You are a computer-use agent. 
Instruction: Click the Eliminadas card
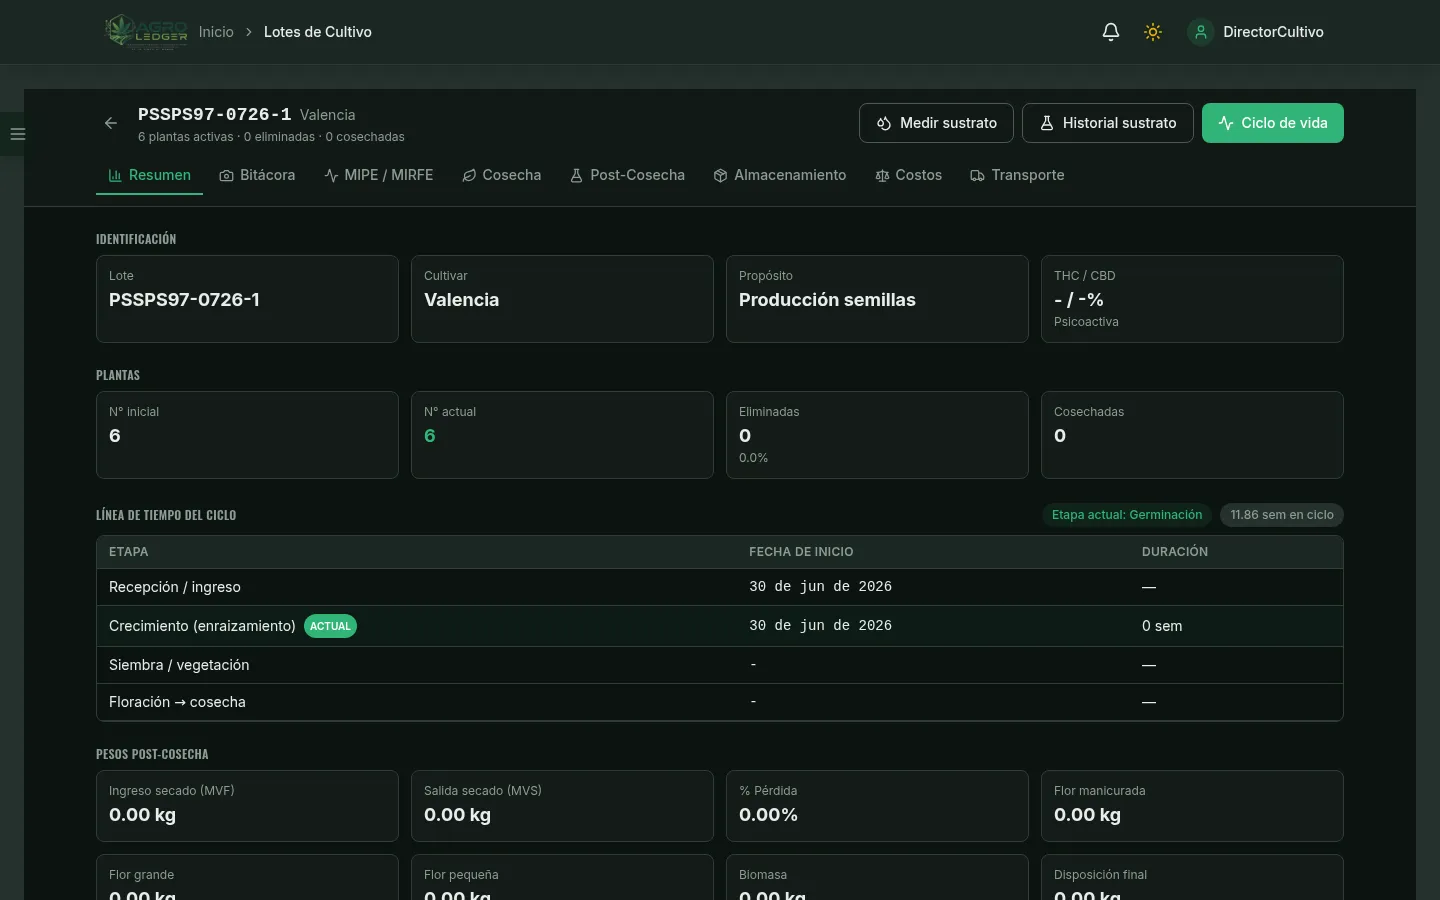[x=877, y=435]
